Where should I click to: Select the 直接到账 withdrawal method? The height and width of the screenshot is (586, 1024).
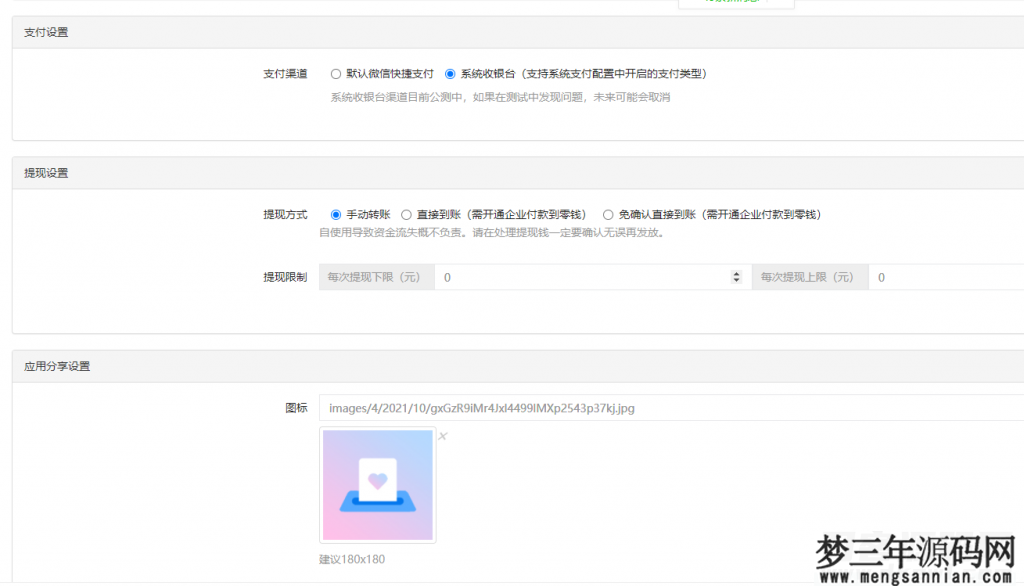click(407, 213)
